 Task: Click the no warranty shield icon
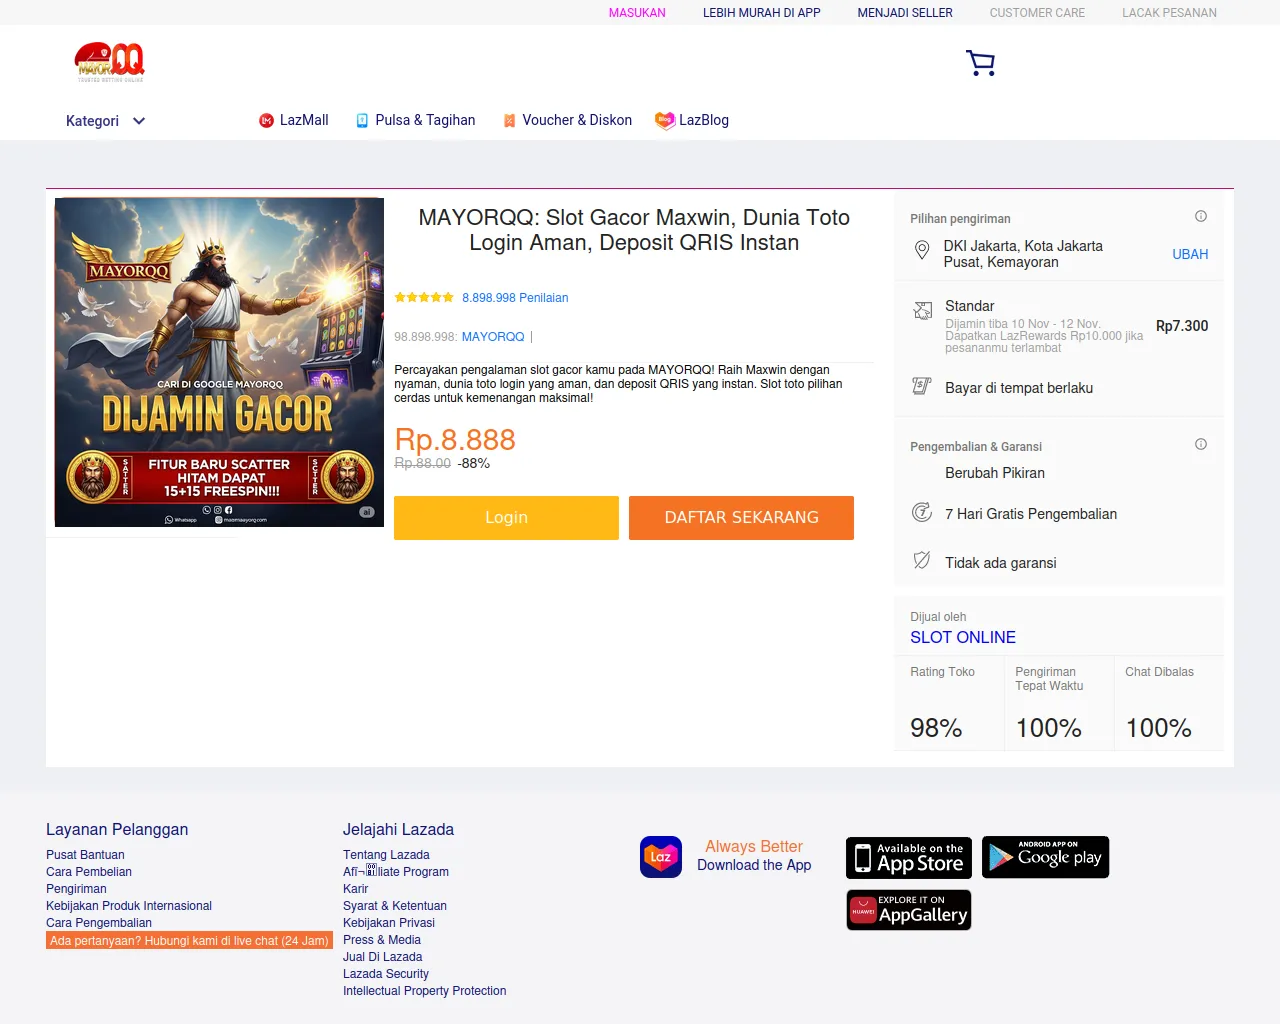pos(922,560)
